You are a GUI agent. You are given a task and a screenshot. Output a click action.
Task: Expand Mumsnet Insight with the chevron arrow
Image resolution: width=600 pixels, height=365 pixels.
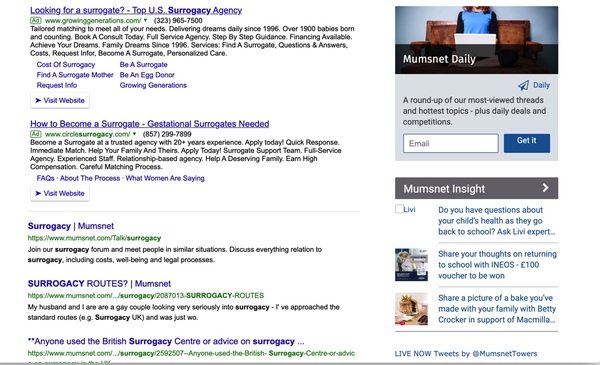(545, 188)
